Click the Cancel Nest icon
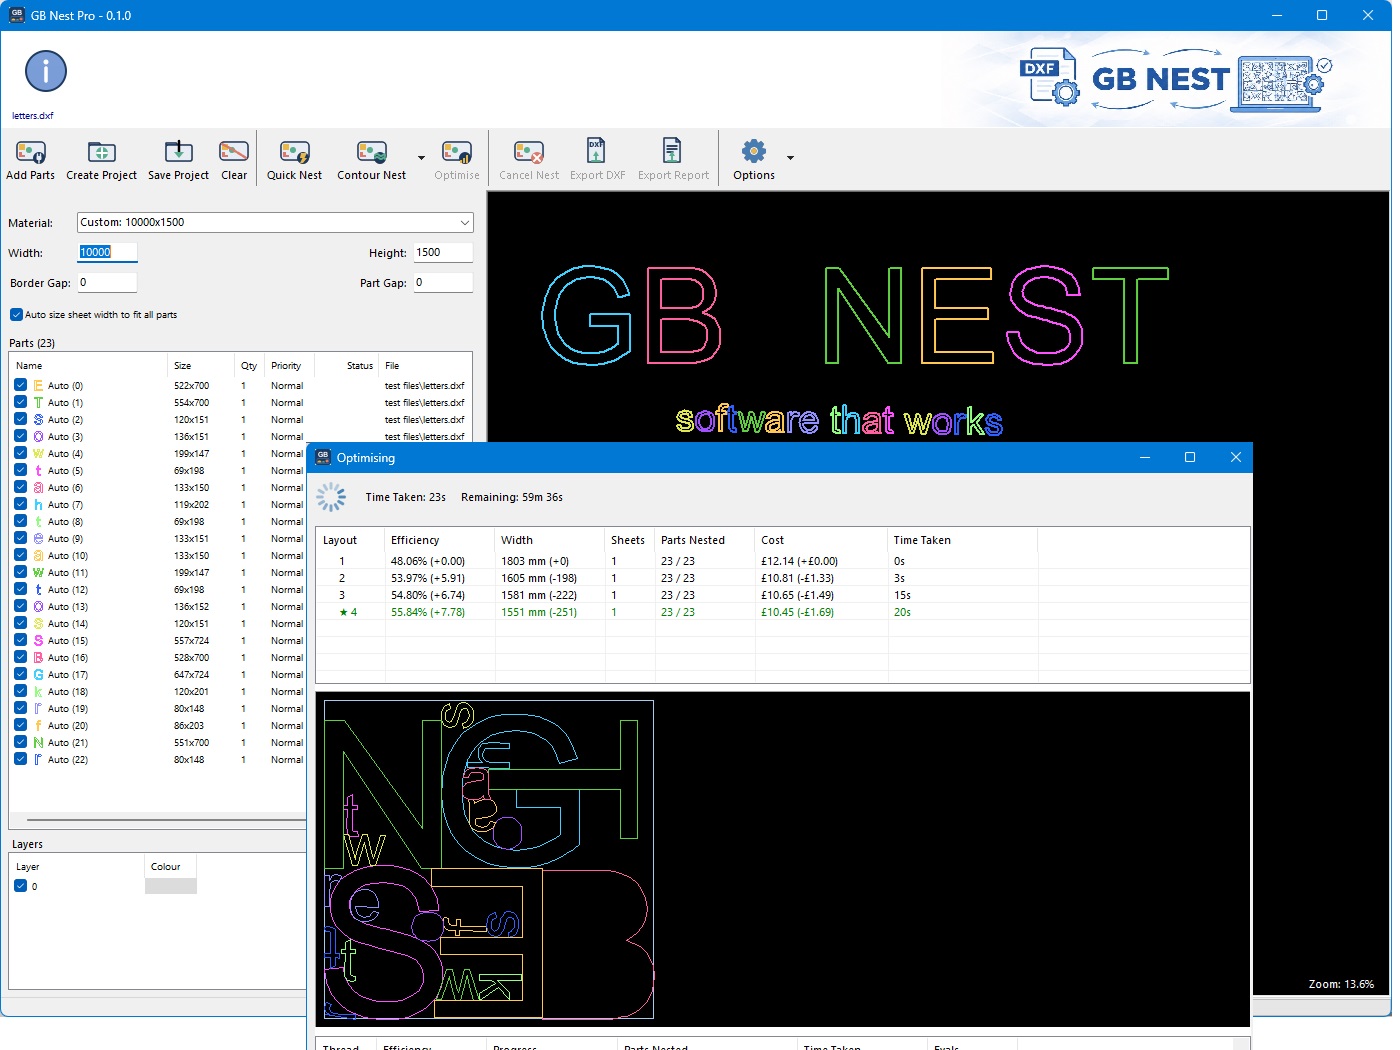 (x=529, y=152)
